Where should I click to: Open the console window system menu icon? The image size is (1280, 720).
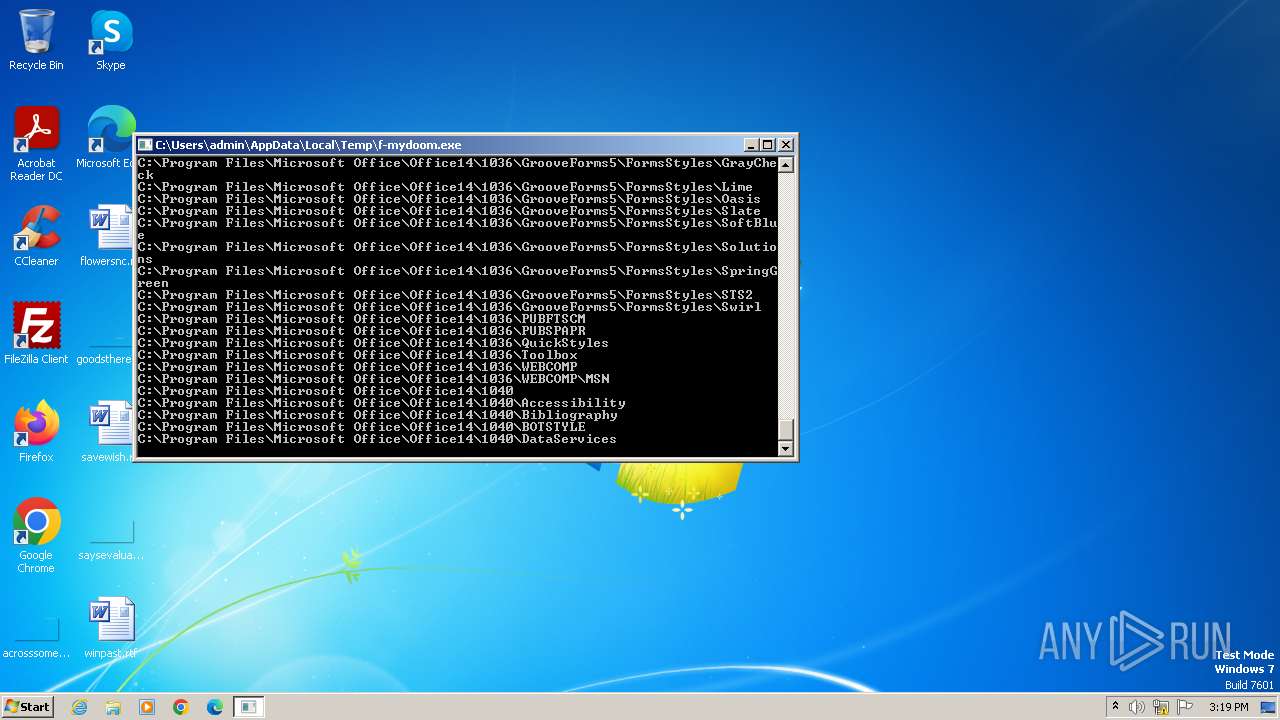(145, 145)
